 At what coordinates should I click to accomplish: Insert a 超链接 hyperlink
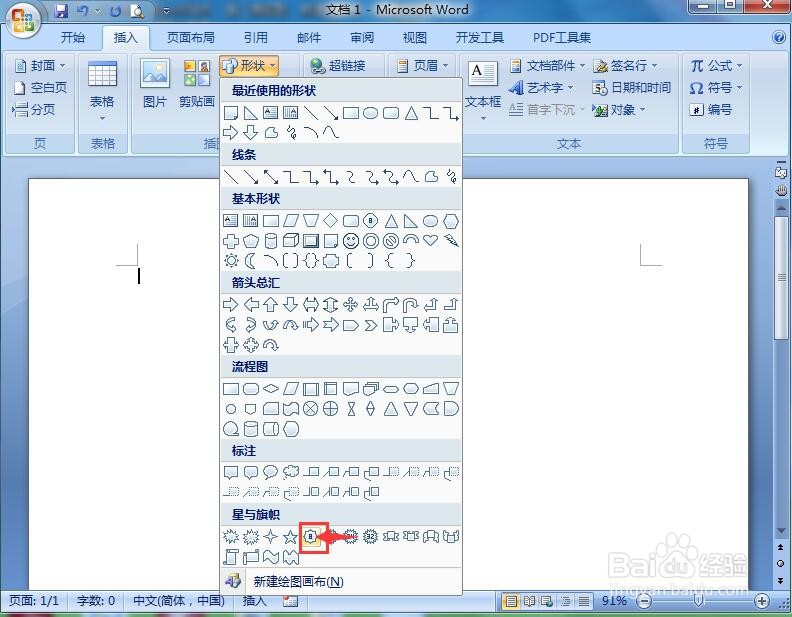337,66
